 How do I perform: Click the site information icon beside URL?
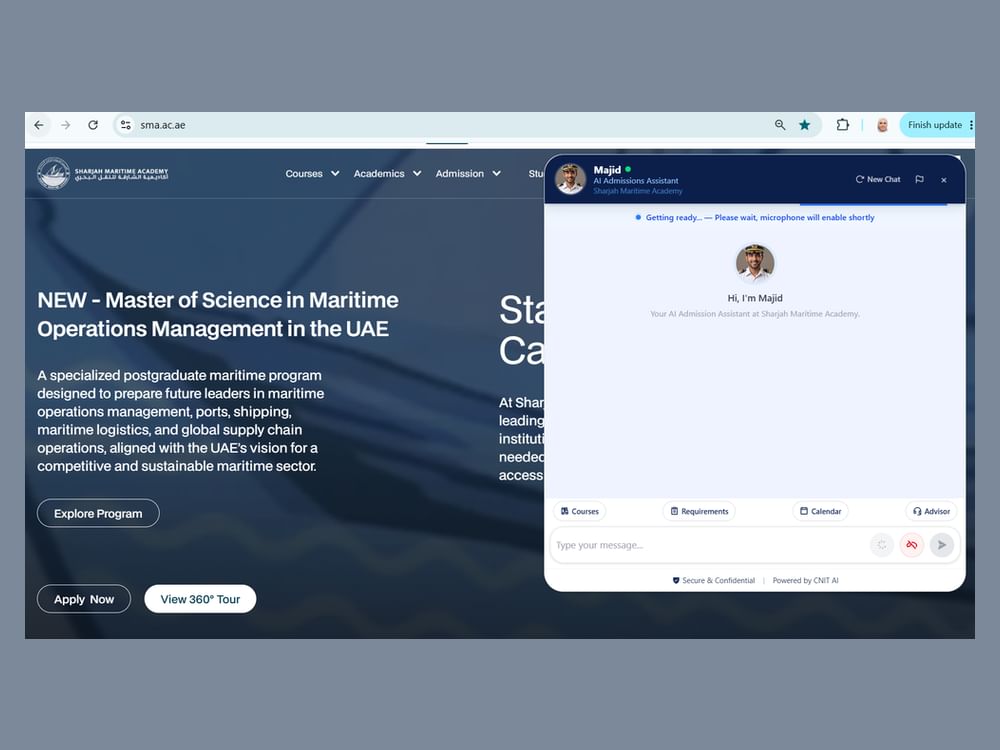126,125
